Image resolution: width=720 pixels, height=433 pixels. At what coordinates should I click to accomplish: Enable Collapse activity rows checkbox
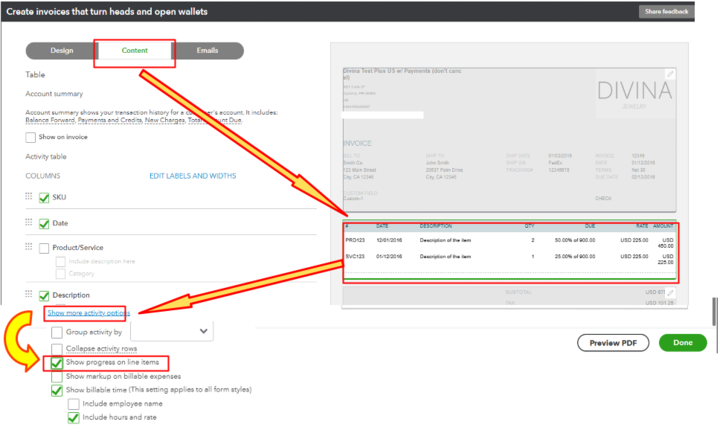coord(57,349)
